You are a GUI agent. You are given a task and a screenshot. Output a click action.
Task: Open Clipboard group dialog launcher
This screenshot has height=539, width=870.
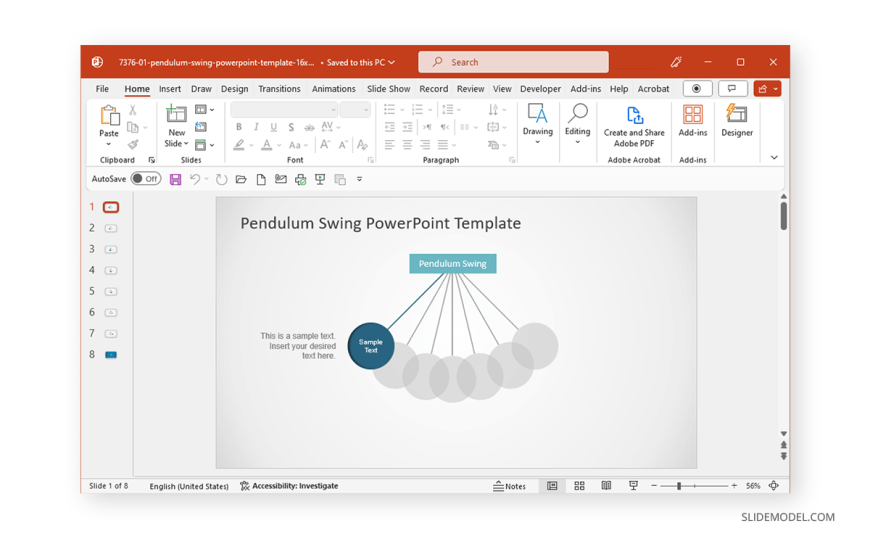[151, 160]
